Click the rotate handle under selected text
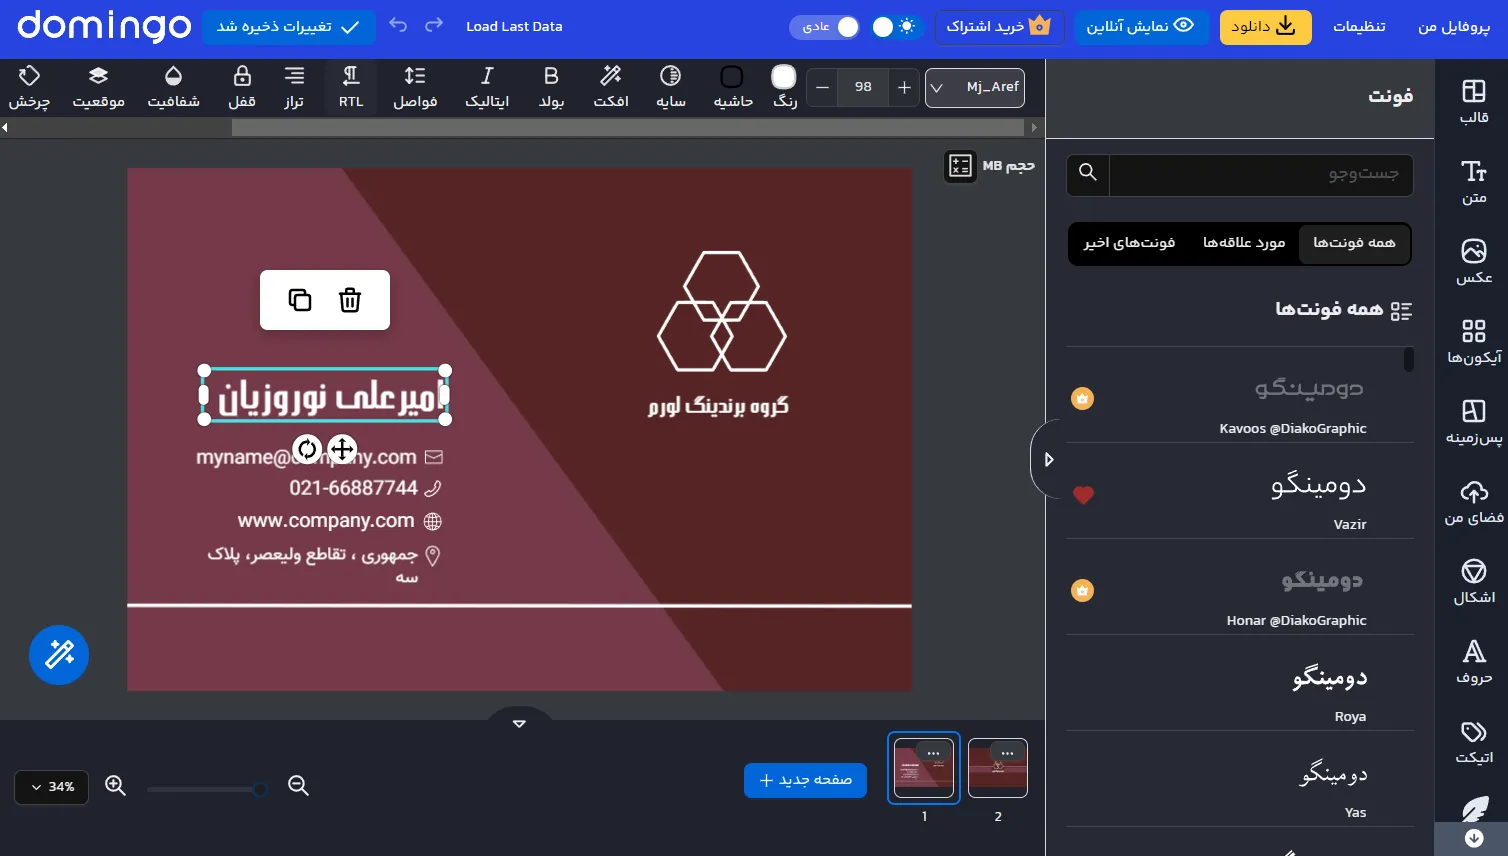Image resolution: width=1508 pixels, height=856 pixels. [x=307, y=449]
